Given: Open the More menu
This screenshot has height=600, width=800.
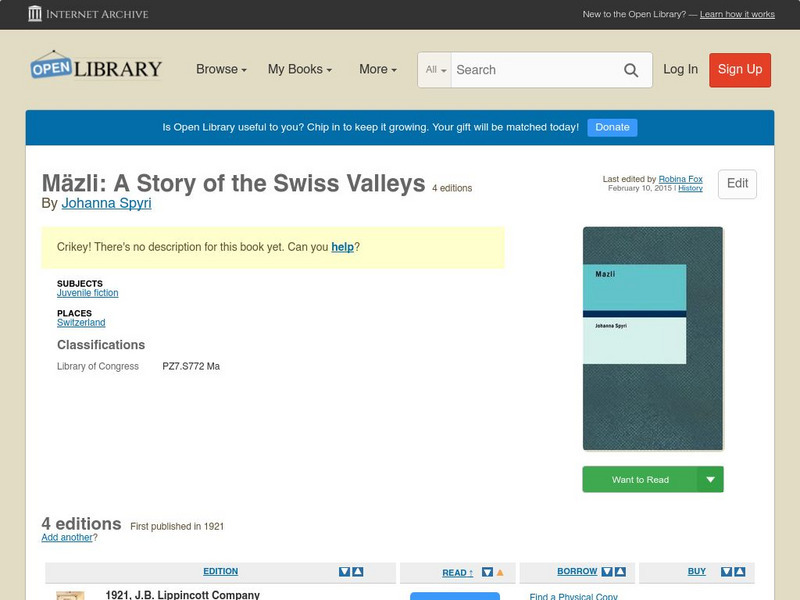Looking at the screenshot, I should click(375, 70).
